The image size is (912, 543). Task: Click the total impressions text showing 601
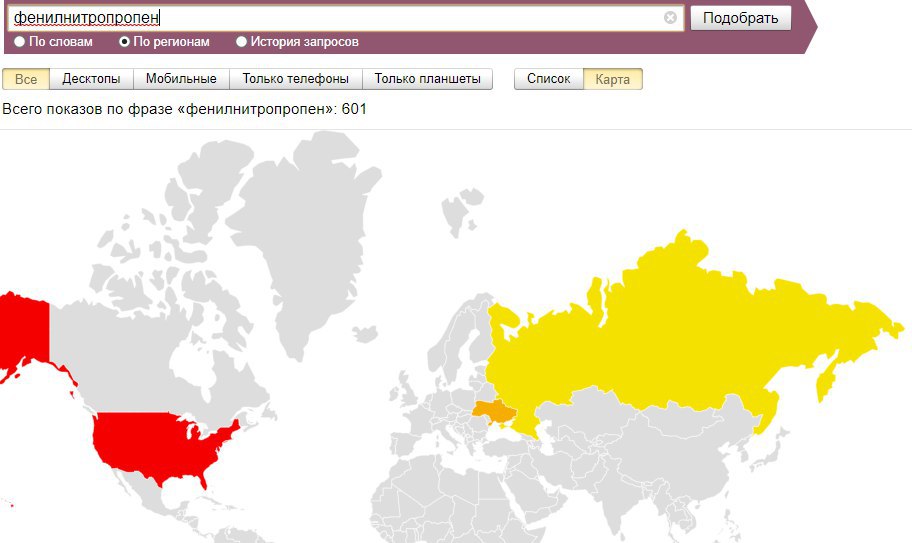184,109
